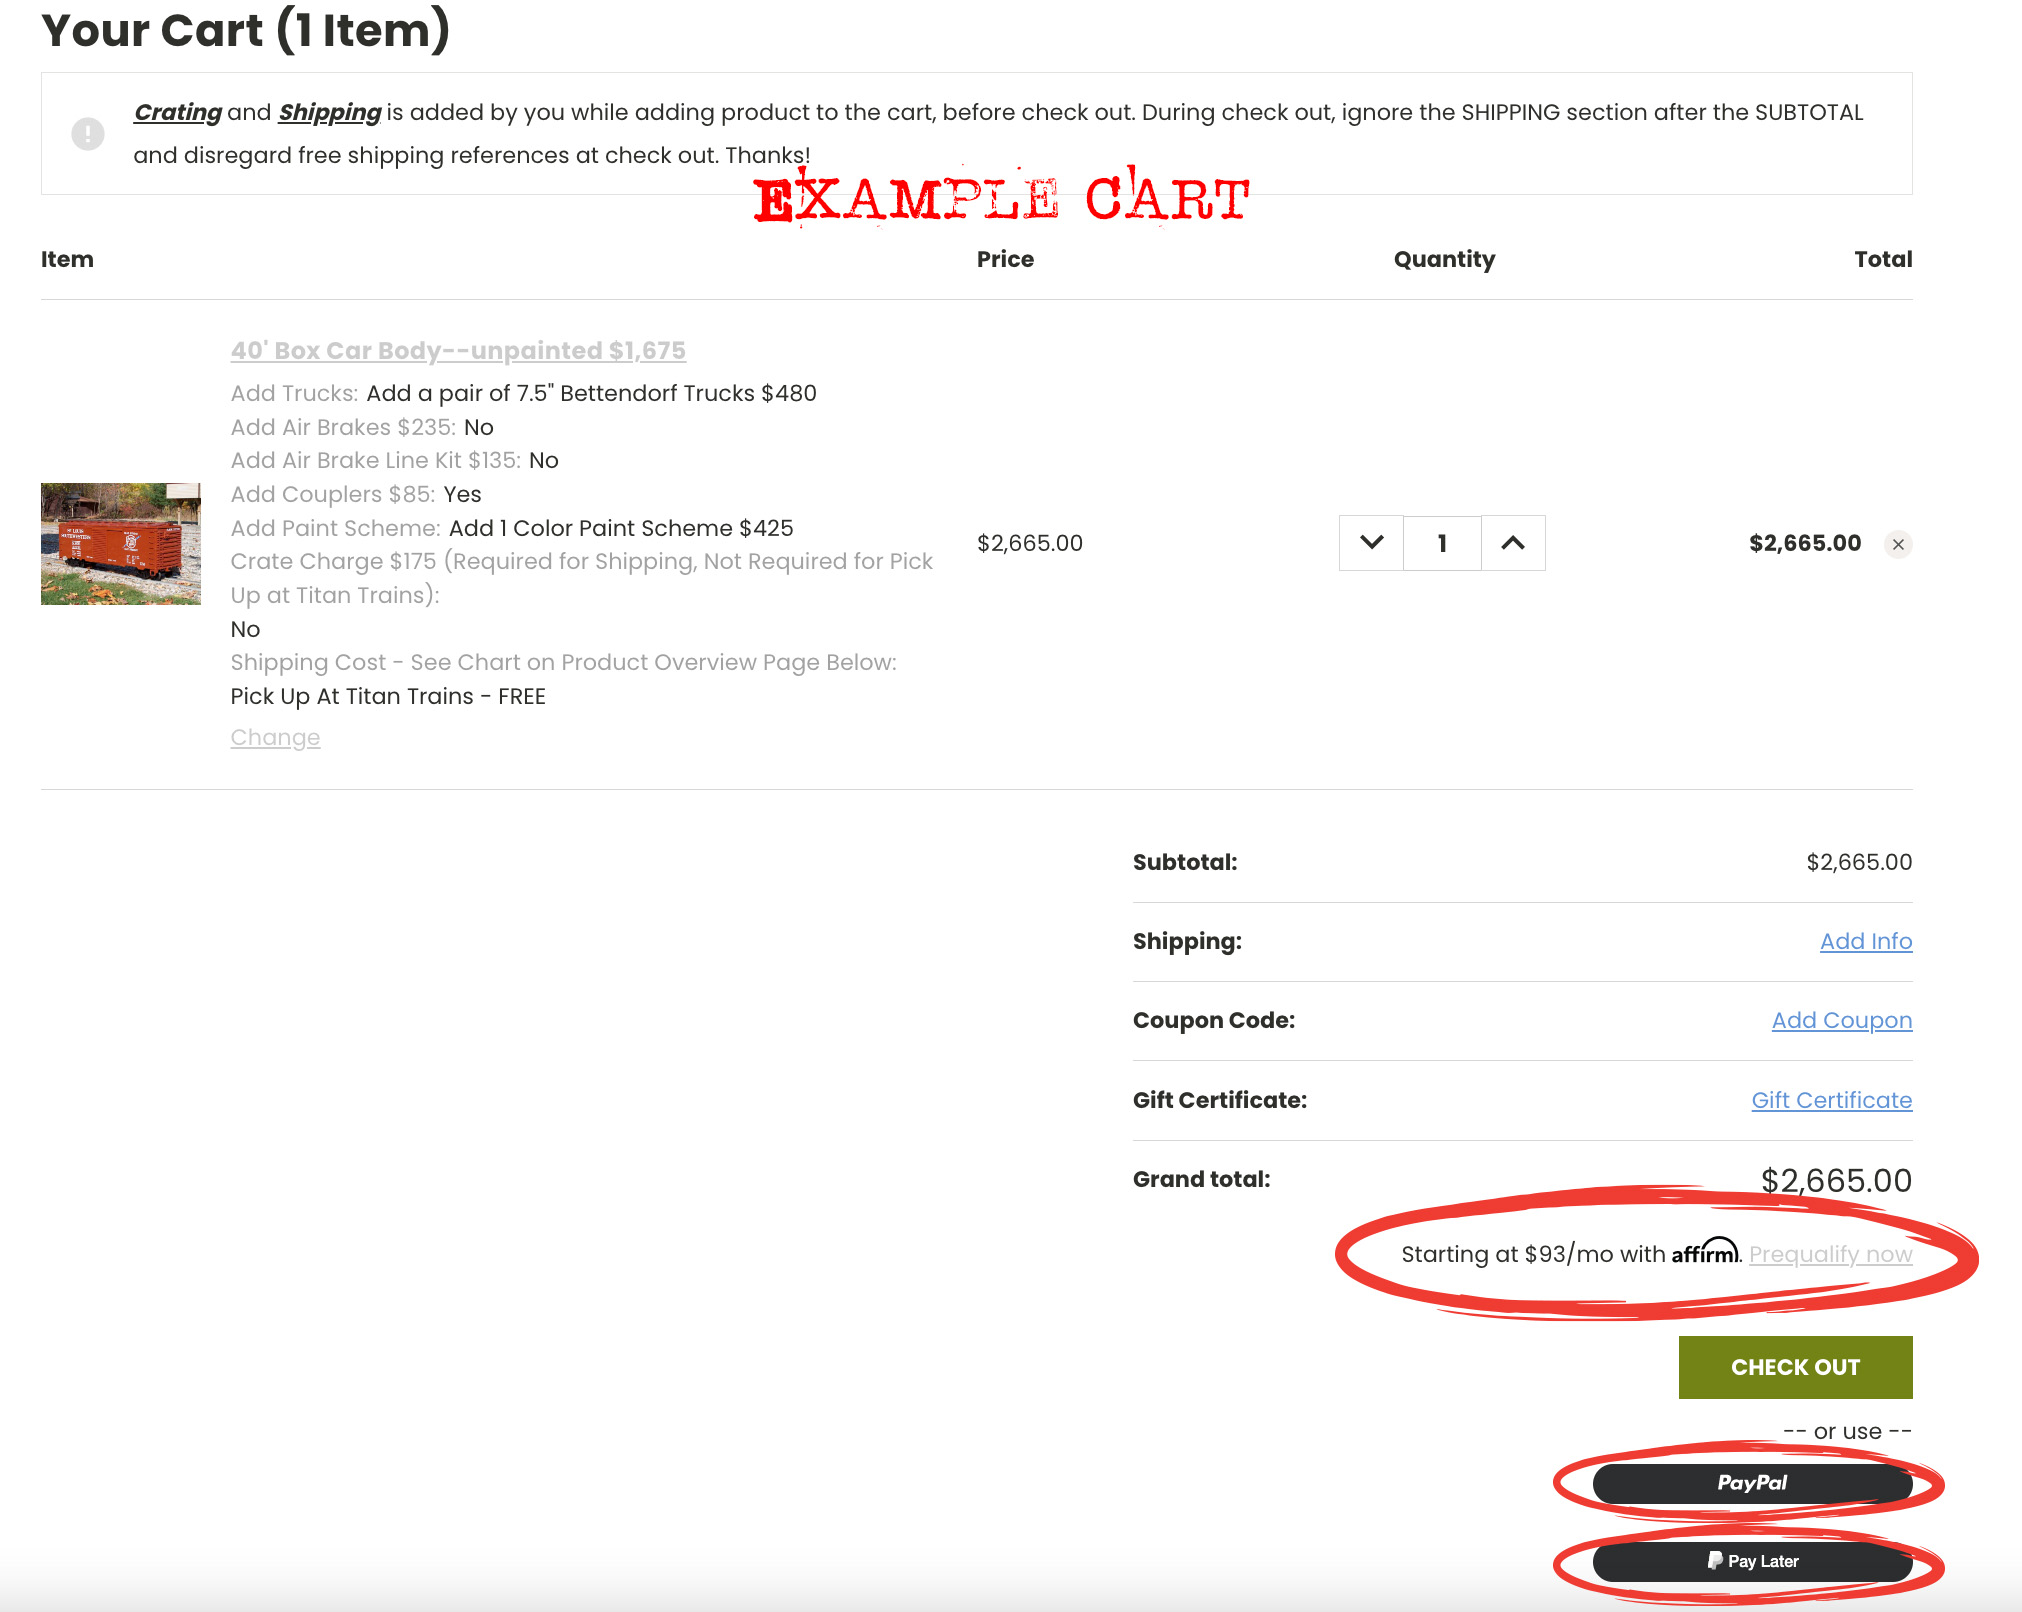Open the 40' Box Car Body product page
The height and width of the screenshot is (1612, 2022).
[x=458, y=350]
